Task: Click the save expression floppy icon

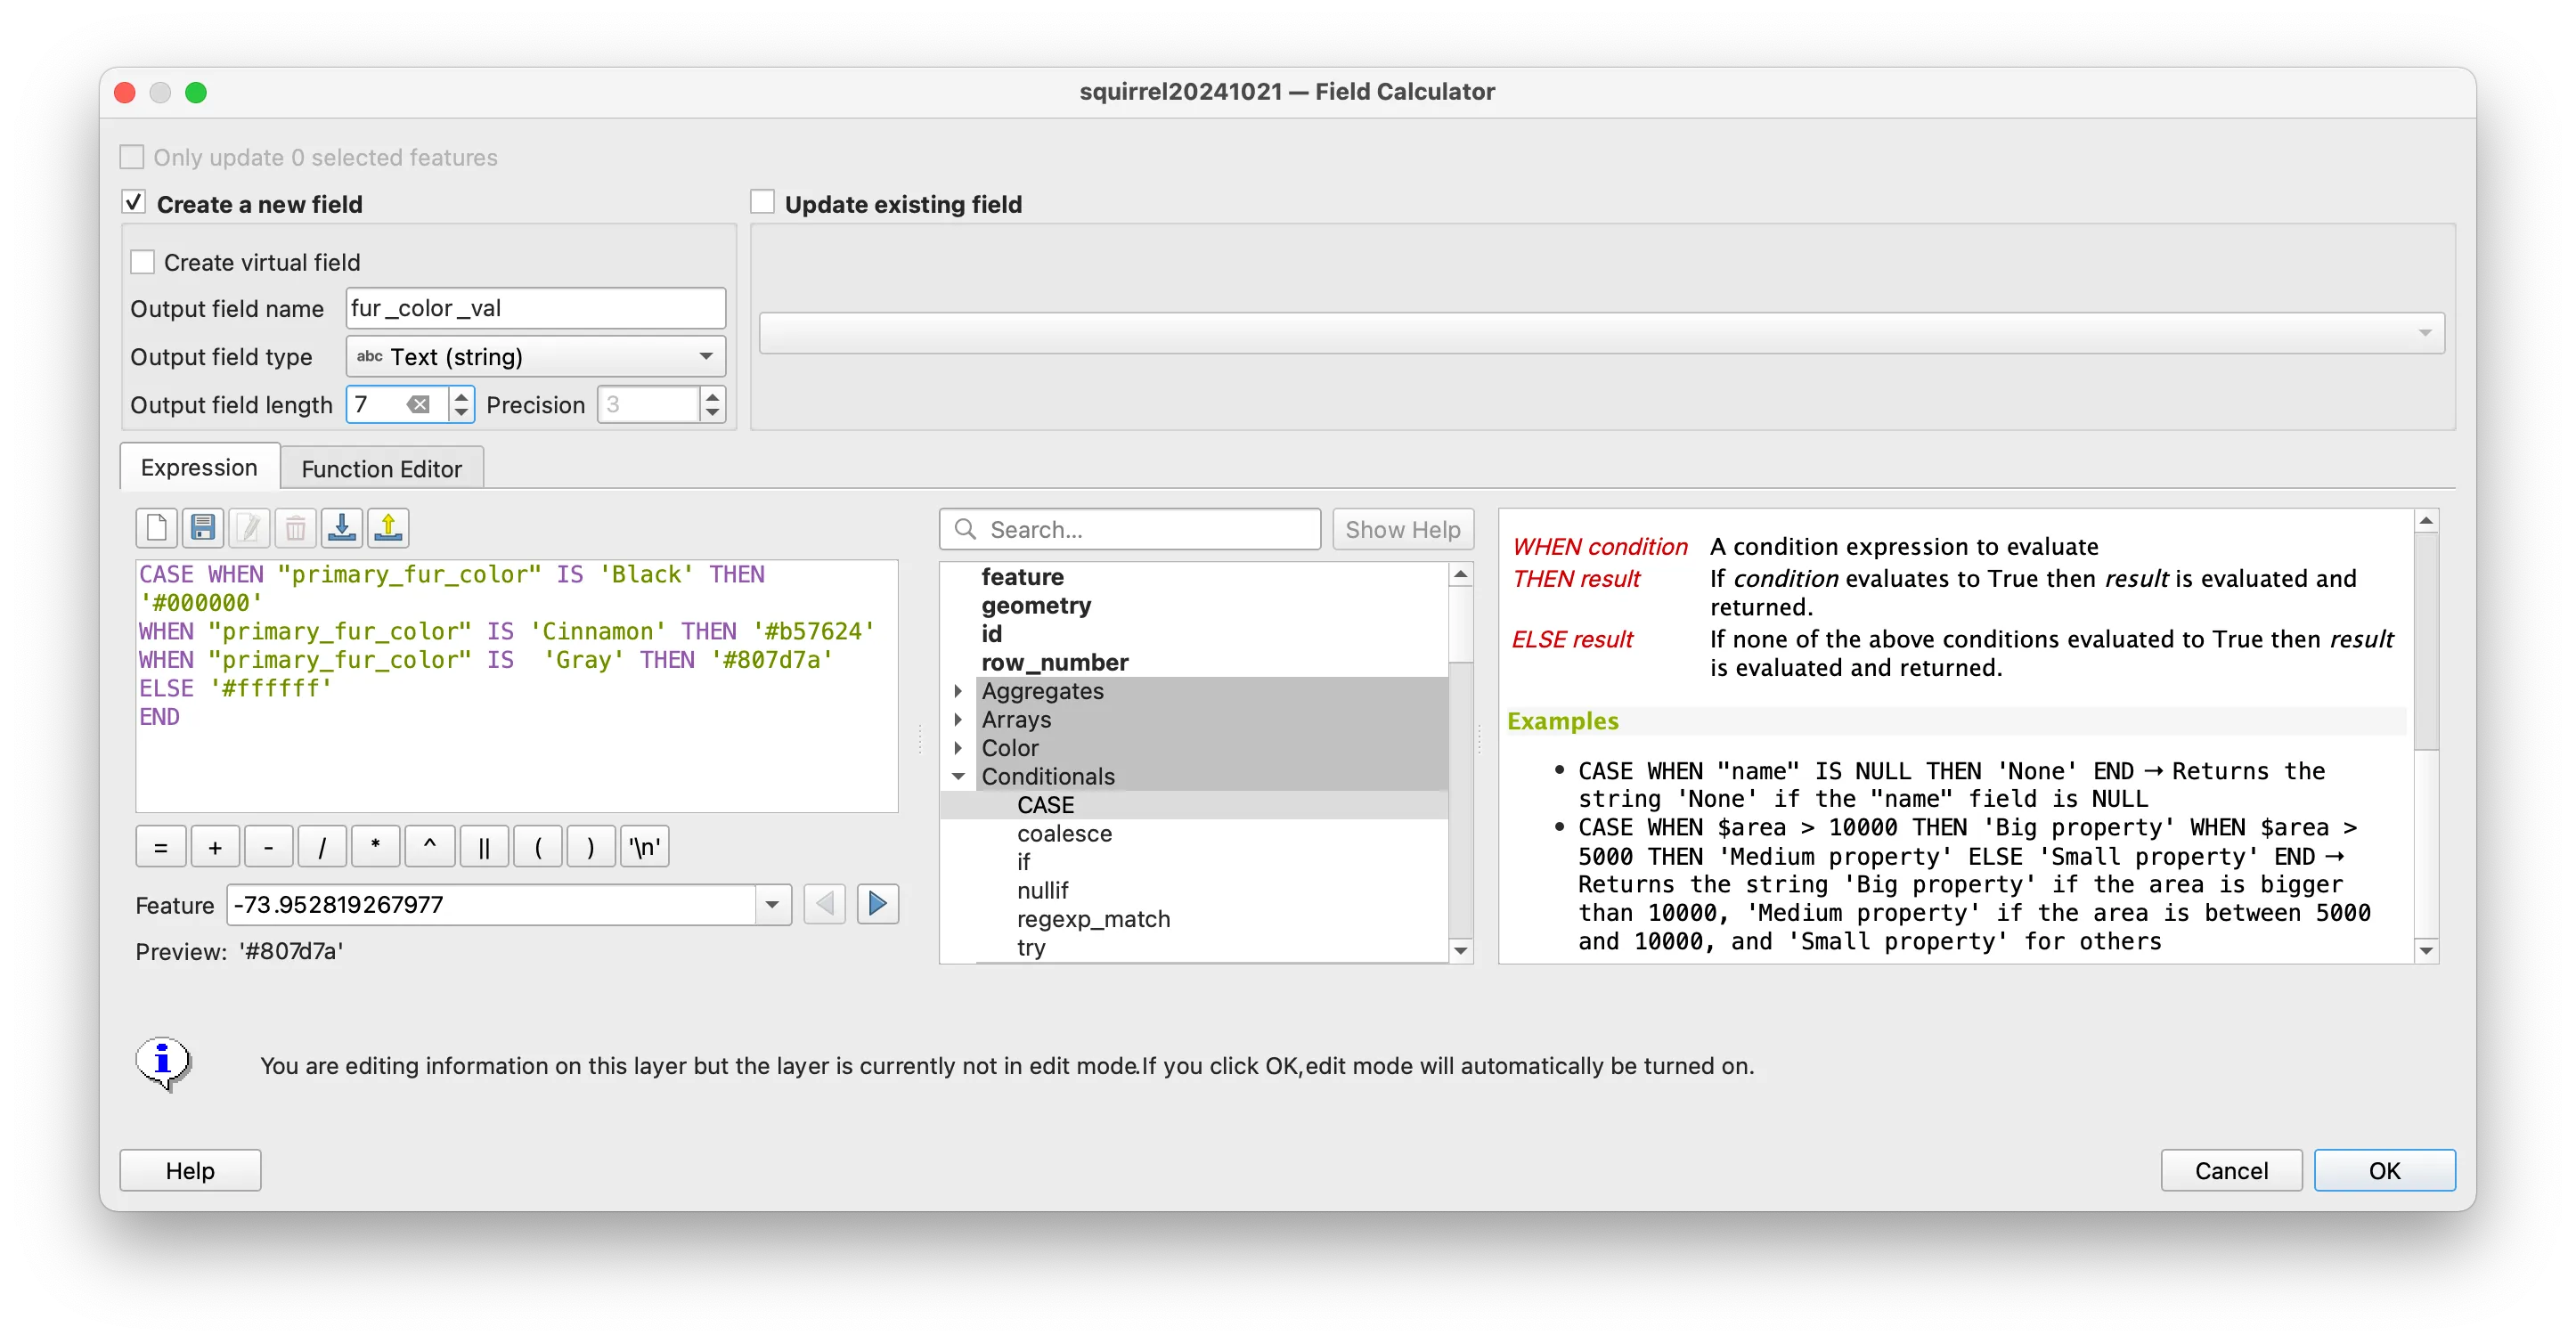Action: tap(203, 528)
